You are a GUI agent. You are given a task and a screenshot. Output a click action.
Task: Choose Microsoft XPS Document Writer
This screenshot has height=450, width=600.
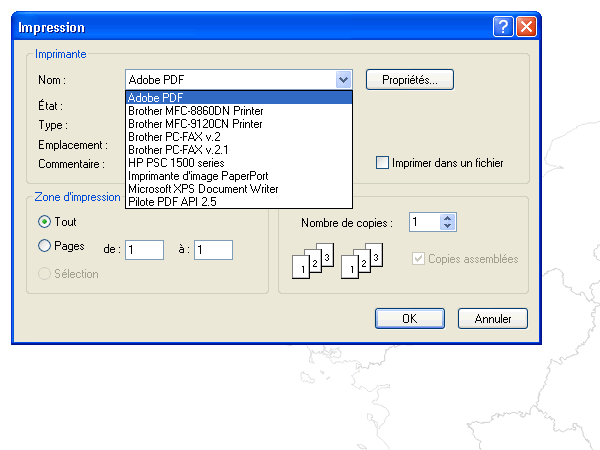coord(239,189)
